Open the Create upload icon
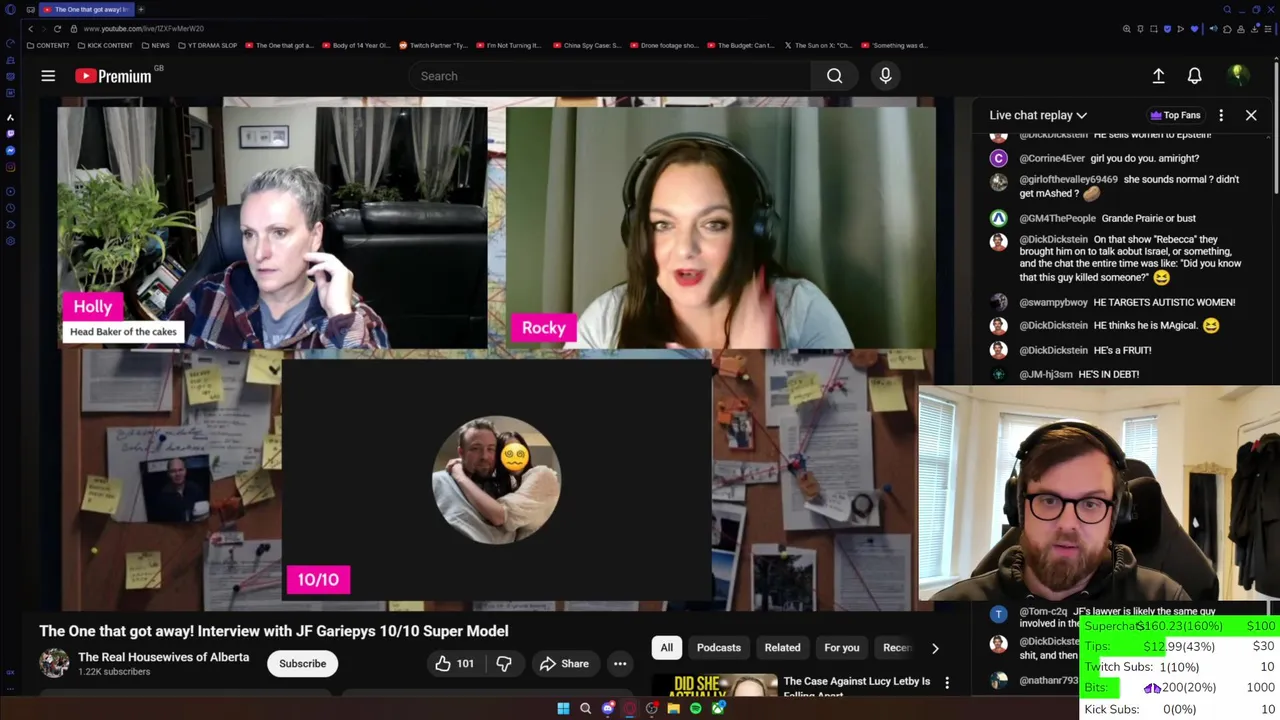Image resolution: width=1280 pixels, height=720 pixels. point(1158,76)
